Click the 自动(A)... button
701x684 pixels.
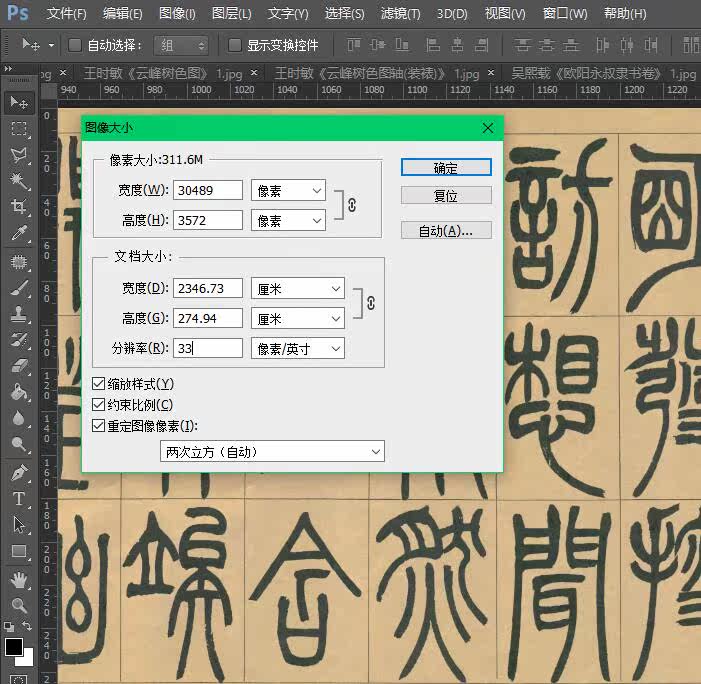pyautogui.click(x=446, y=230)
